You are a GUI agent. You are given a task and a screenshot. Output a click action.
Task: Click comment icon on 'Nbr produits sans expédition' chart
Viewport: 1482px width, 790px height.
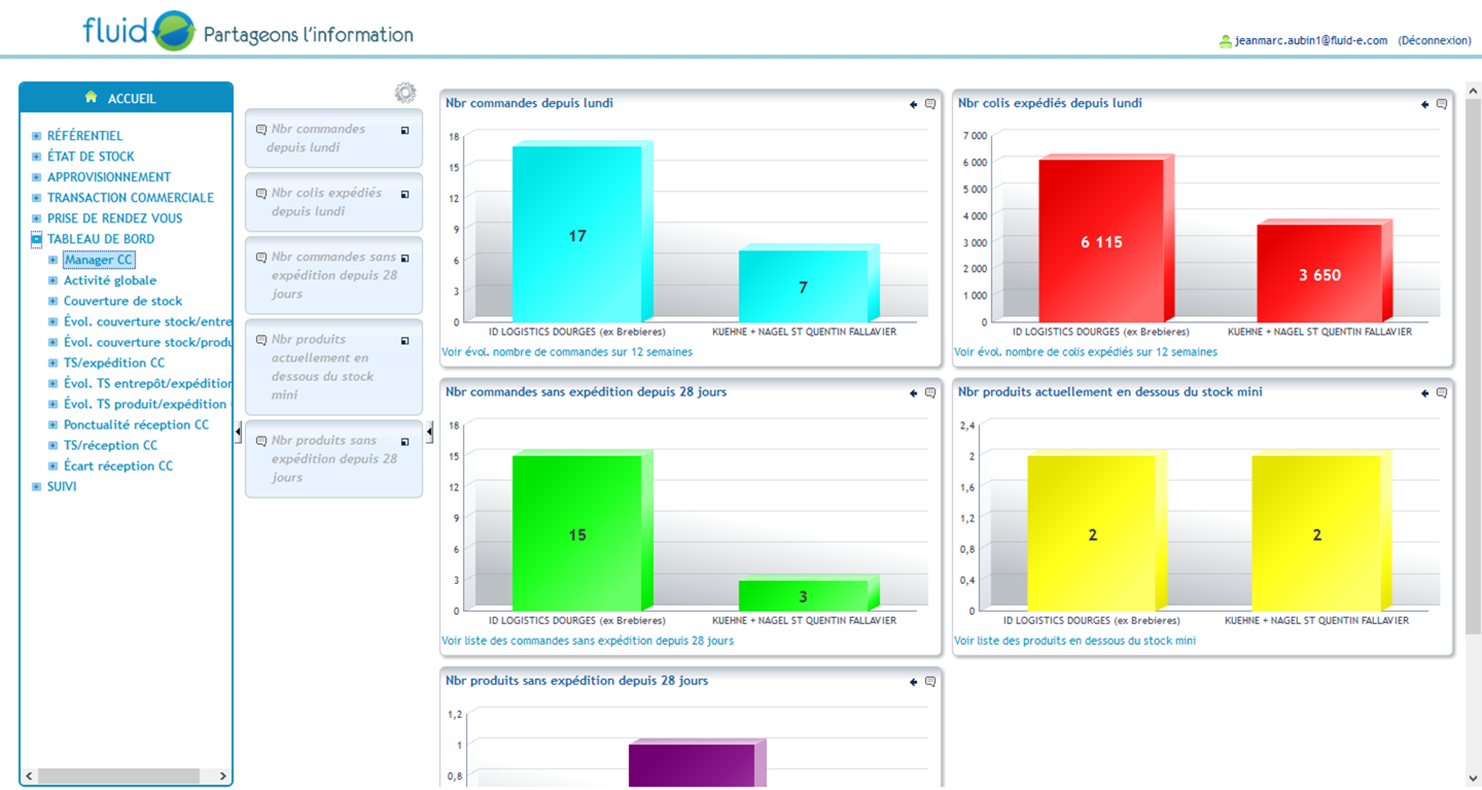[930, 682]
